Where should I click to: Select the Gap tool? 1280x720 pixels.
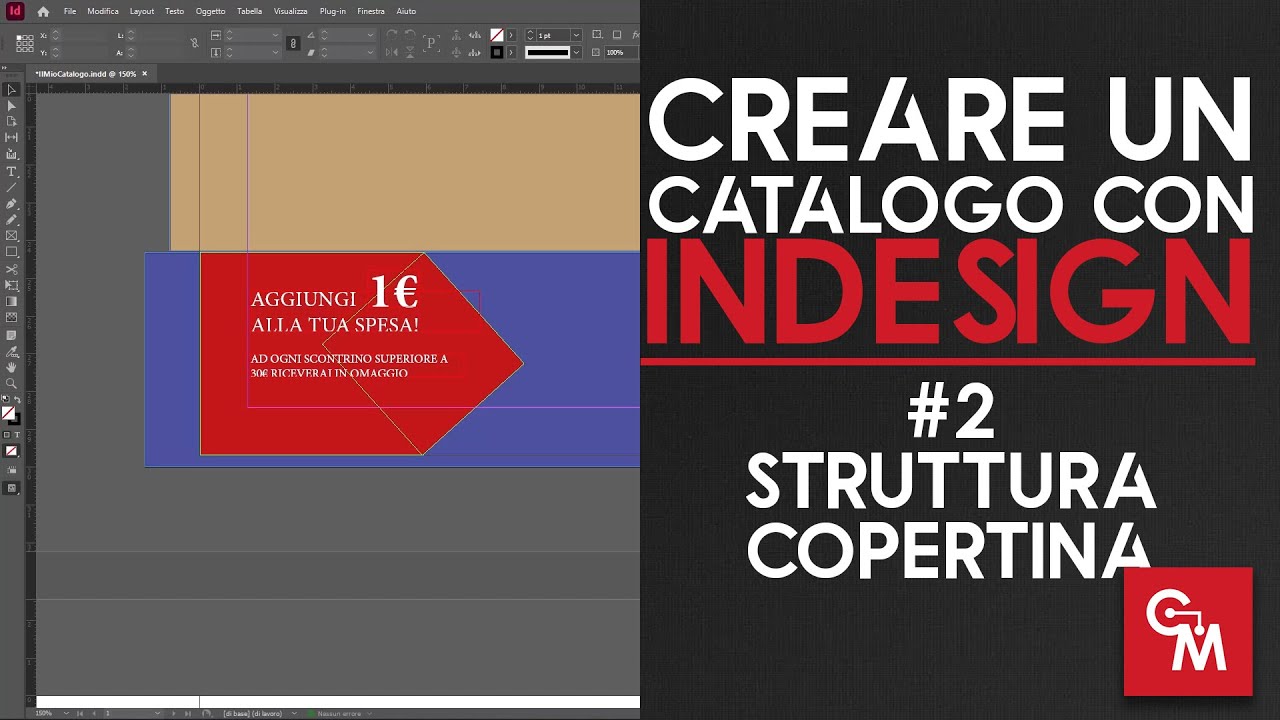pos(12,137)
